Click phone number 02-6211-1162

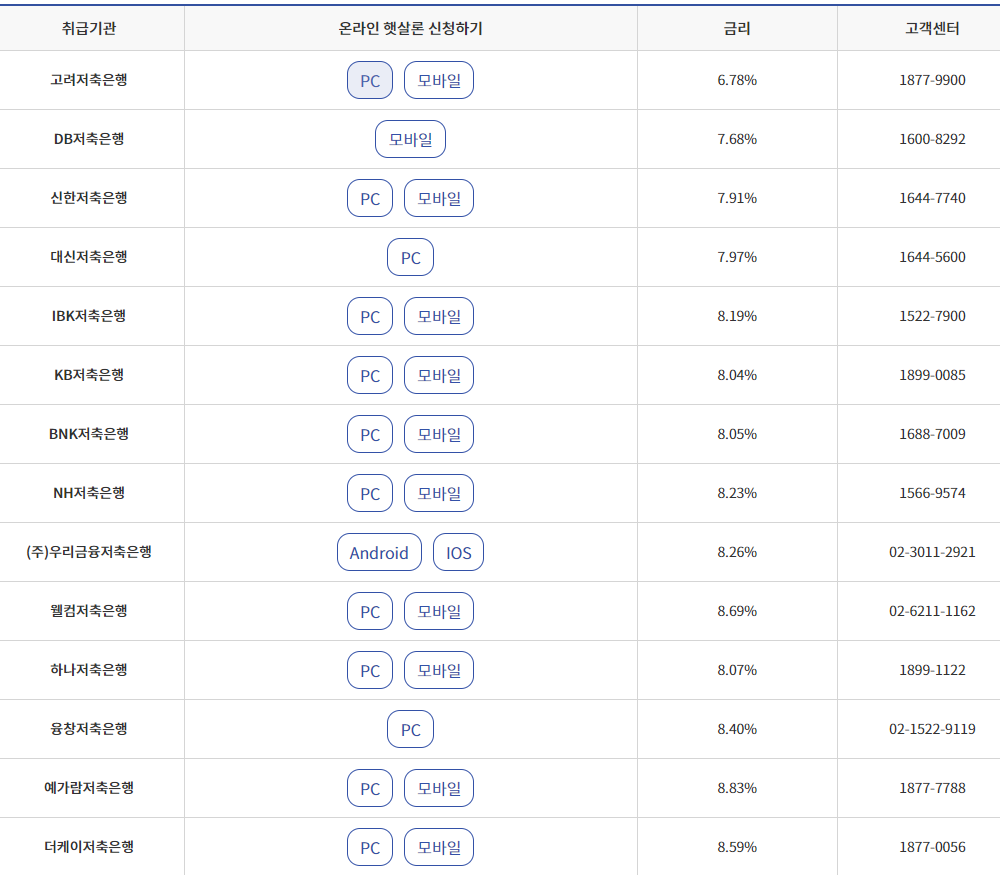[x=932, y=611]
